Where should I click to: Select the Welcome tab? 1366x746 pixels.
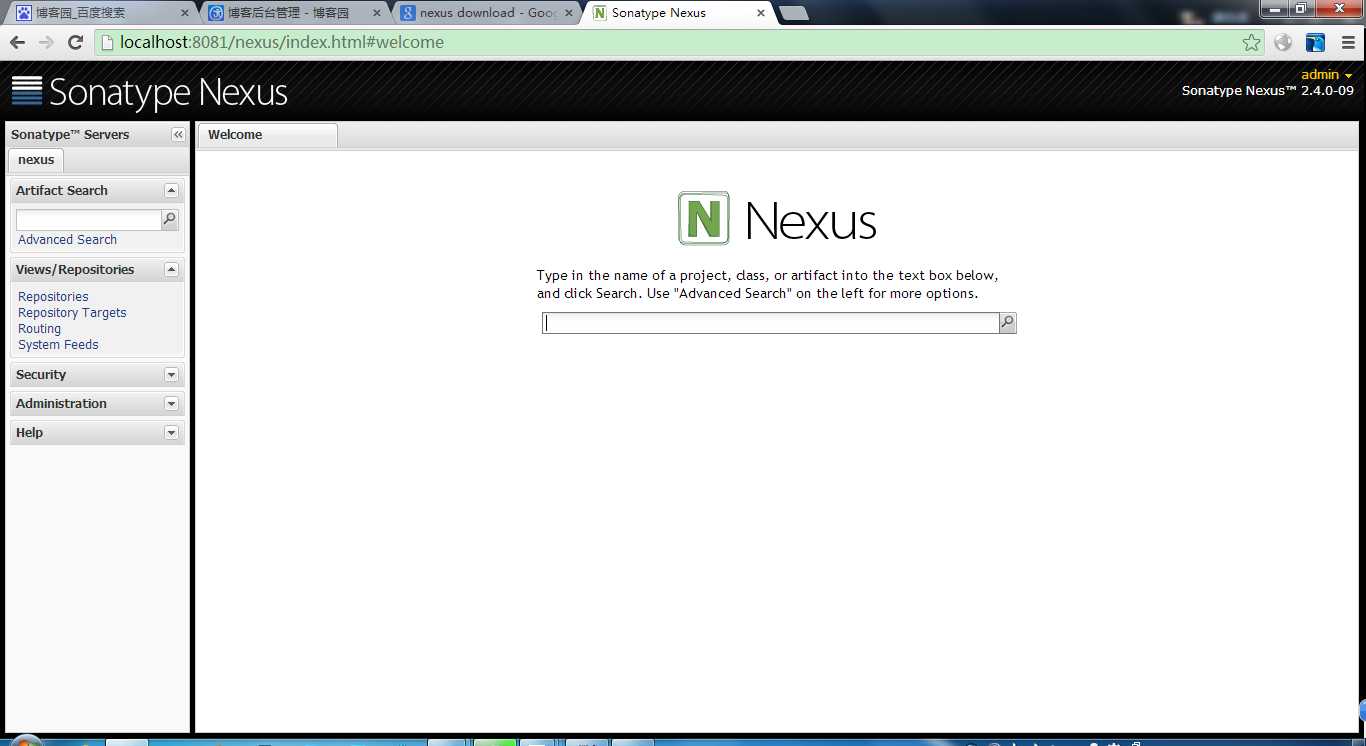tap(267, 135)
